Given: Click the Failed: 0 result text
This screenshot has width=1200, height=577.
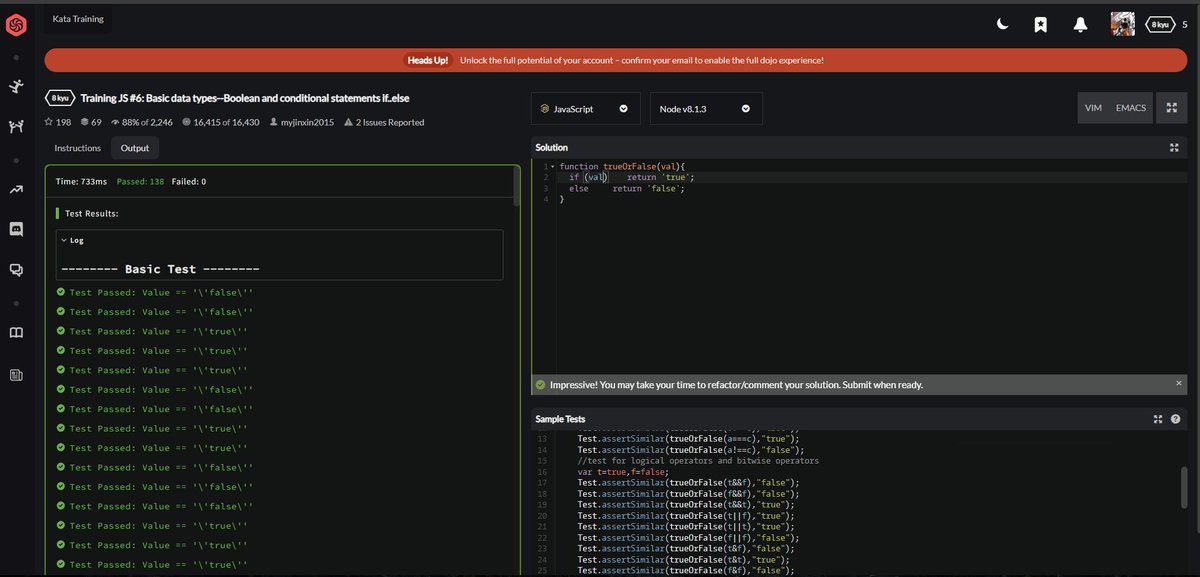Looking at the screenshot, I should coord(189,182).
